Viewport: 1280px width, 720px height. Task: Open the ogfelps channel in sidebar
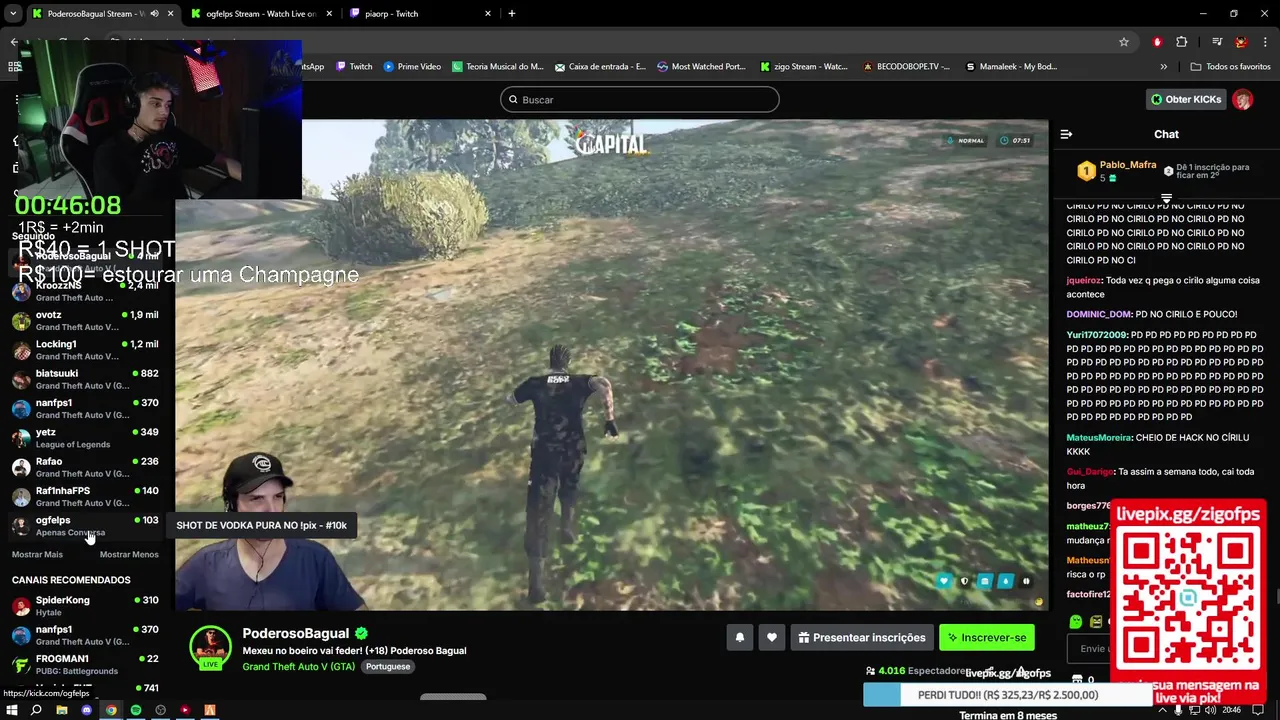pyautogui.click(x=85, y=526)
